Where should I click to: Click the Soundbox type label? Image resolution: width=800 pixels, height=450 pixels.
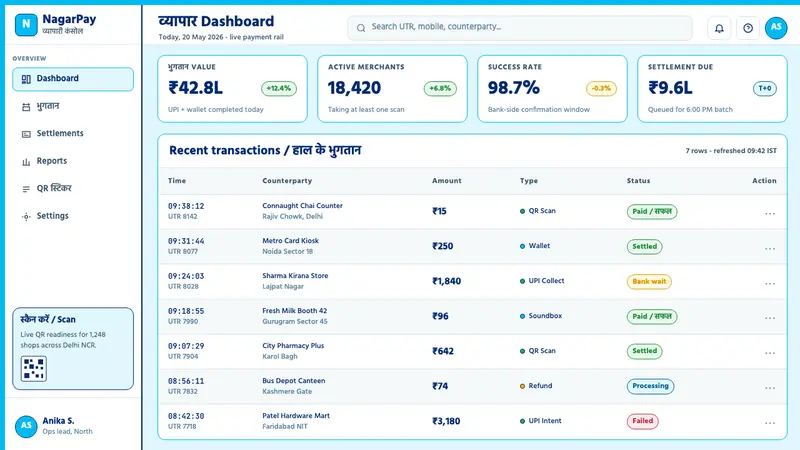click(x=545, y=316)
